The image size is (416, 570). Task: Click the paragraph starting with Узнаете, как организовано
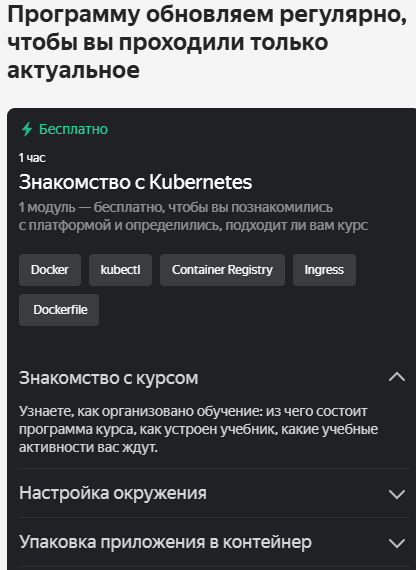pos(199,429)
